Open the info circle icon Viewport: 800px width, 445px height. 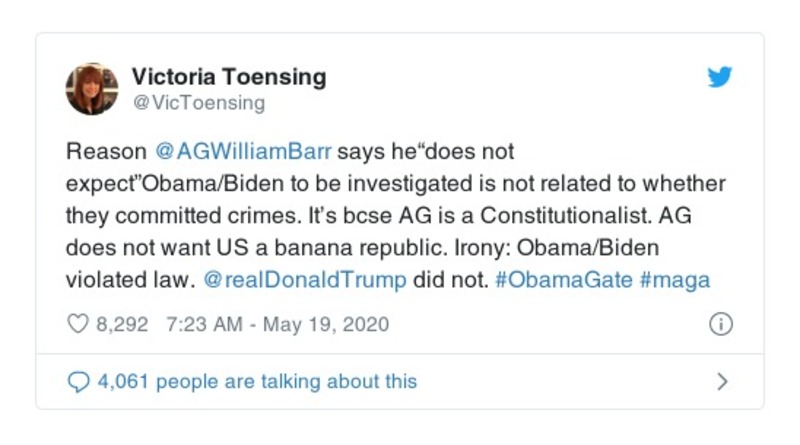(720, 325)
